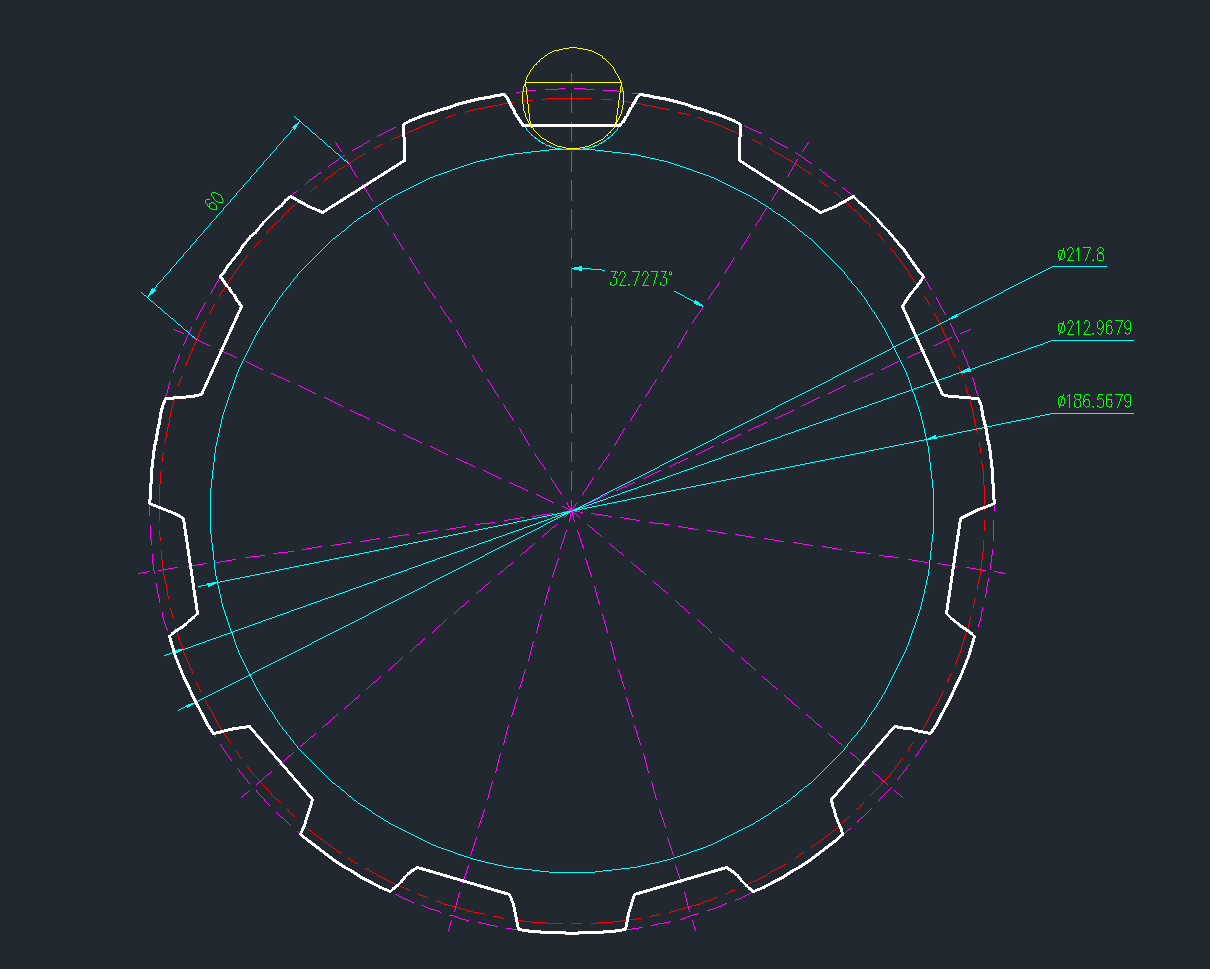
Task: Click the underline beneath the ø212.9679 text
Action: coord(1094,341)
